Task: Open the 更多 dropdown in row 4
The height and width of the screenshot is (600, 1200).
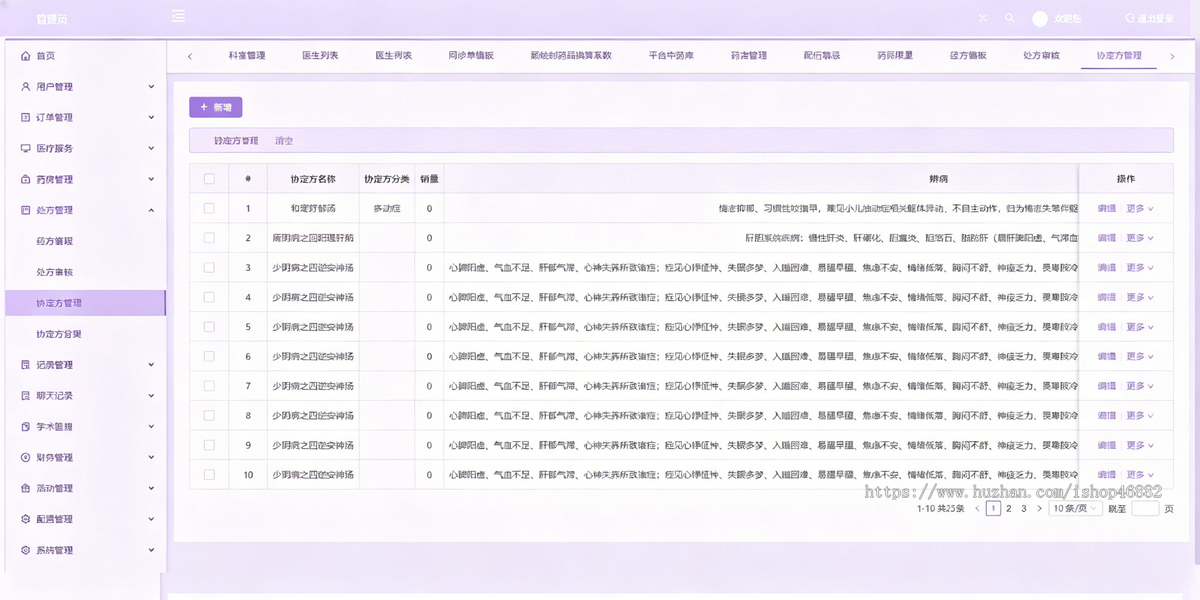Action: point(1140,298)
